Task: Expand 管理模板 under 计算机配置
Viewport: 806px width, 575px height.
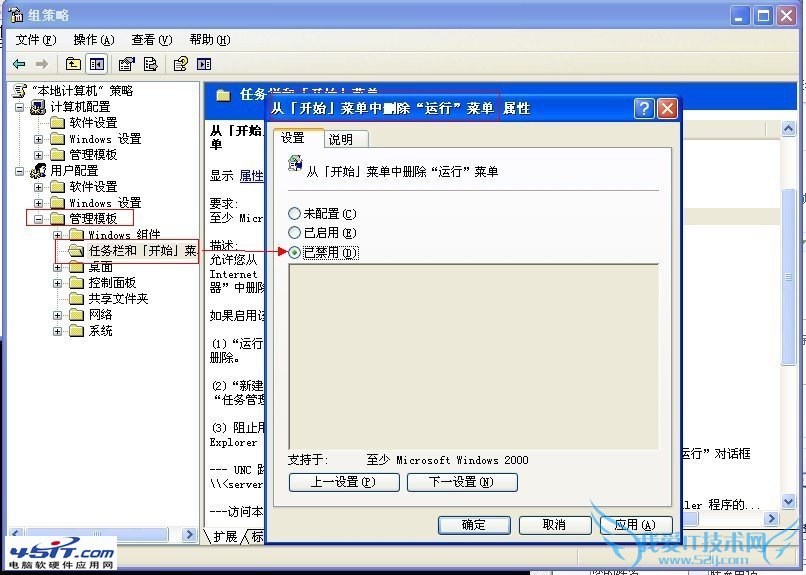Action: point(39,155)
